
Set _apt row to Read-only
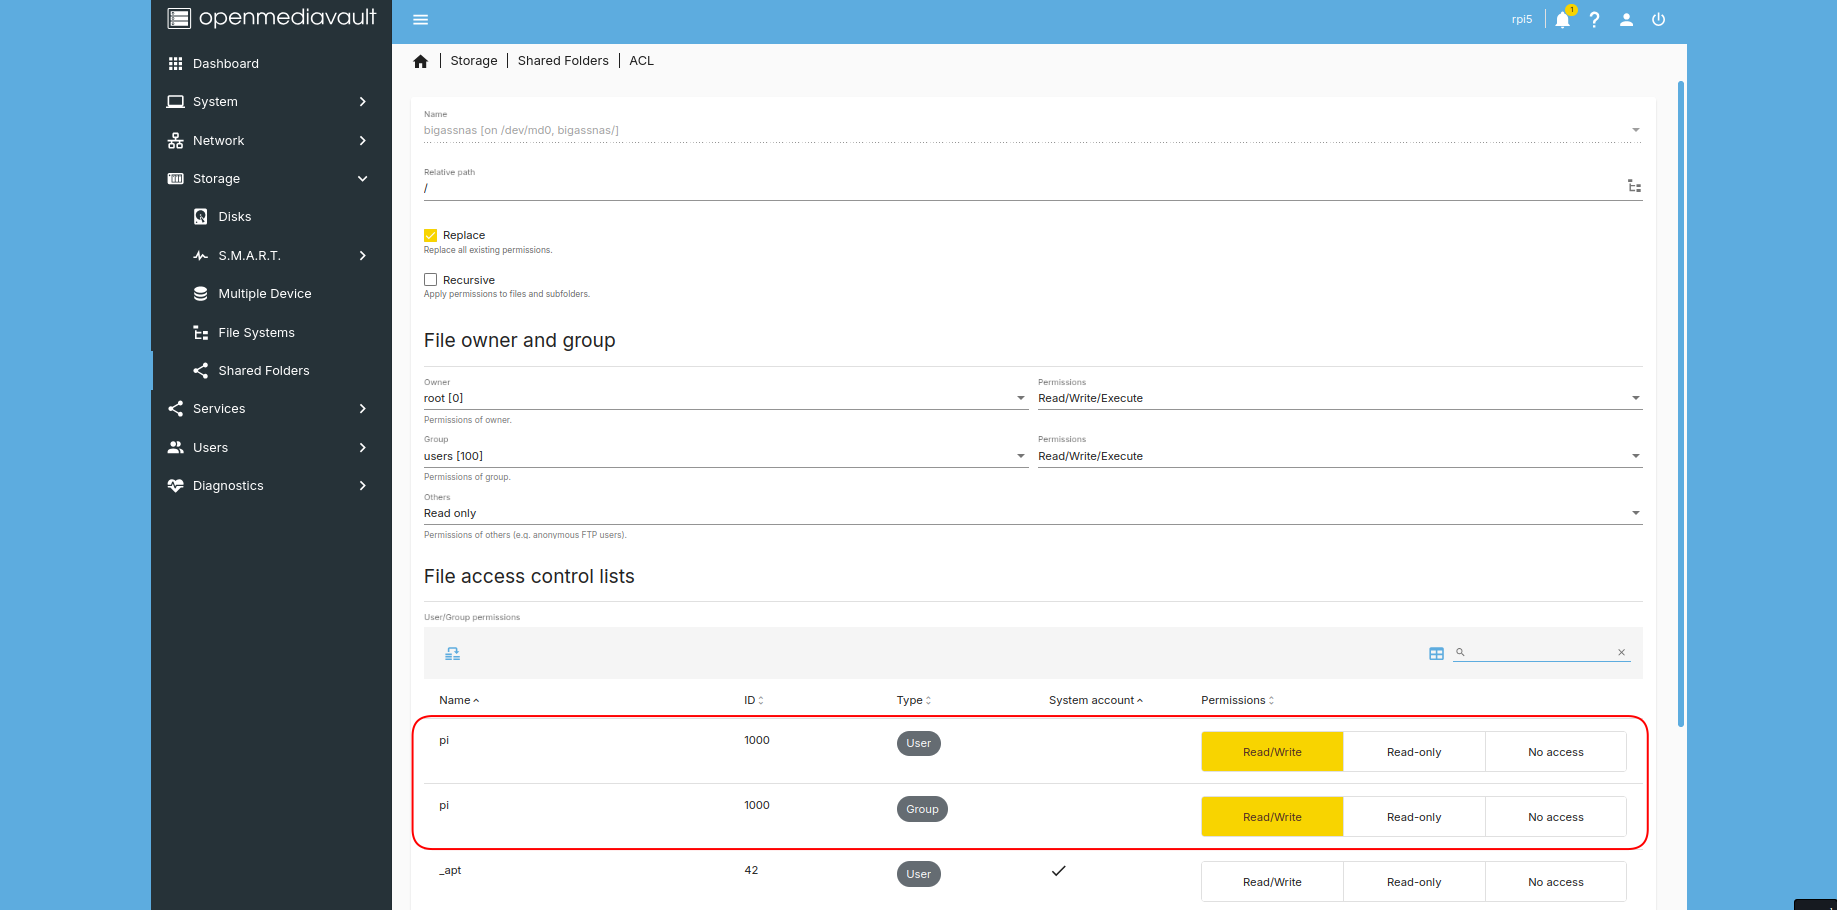(1414, 882)
